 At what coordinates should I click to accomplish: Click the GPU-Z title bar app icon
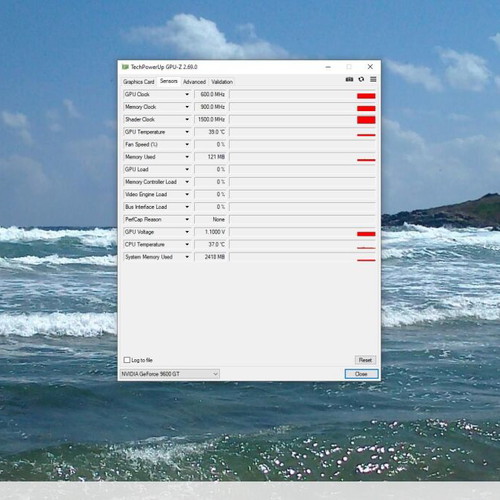[125, 67]
